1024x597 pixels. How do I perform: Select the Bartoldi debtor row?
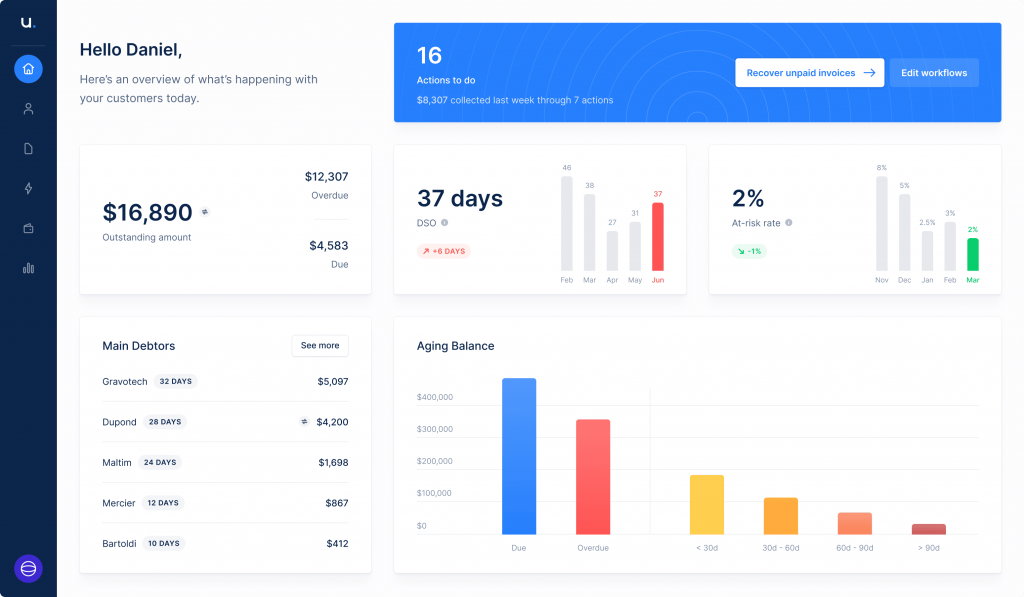tap(225, 543)
